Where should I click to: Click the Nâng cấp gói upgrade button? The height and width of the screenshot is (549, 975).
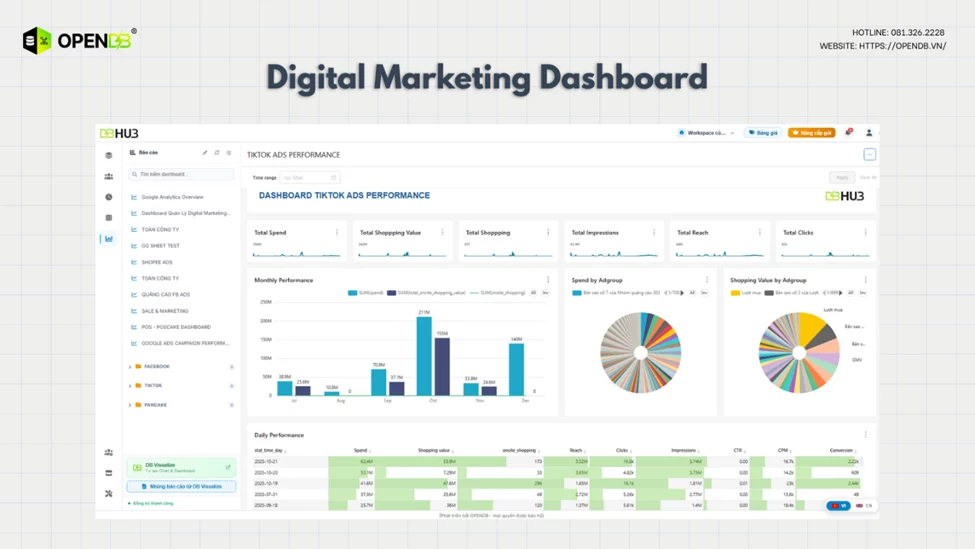pos(811,132)
